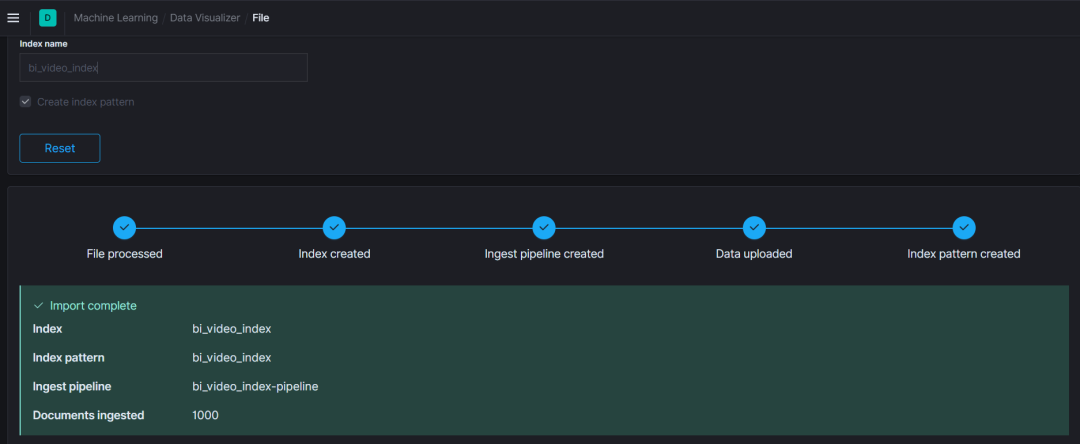Viewport: 1080px width, 444px height.
Task: Click the Ingest pipeline created step icon
Action: pos(544,228)
